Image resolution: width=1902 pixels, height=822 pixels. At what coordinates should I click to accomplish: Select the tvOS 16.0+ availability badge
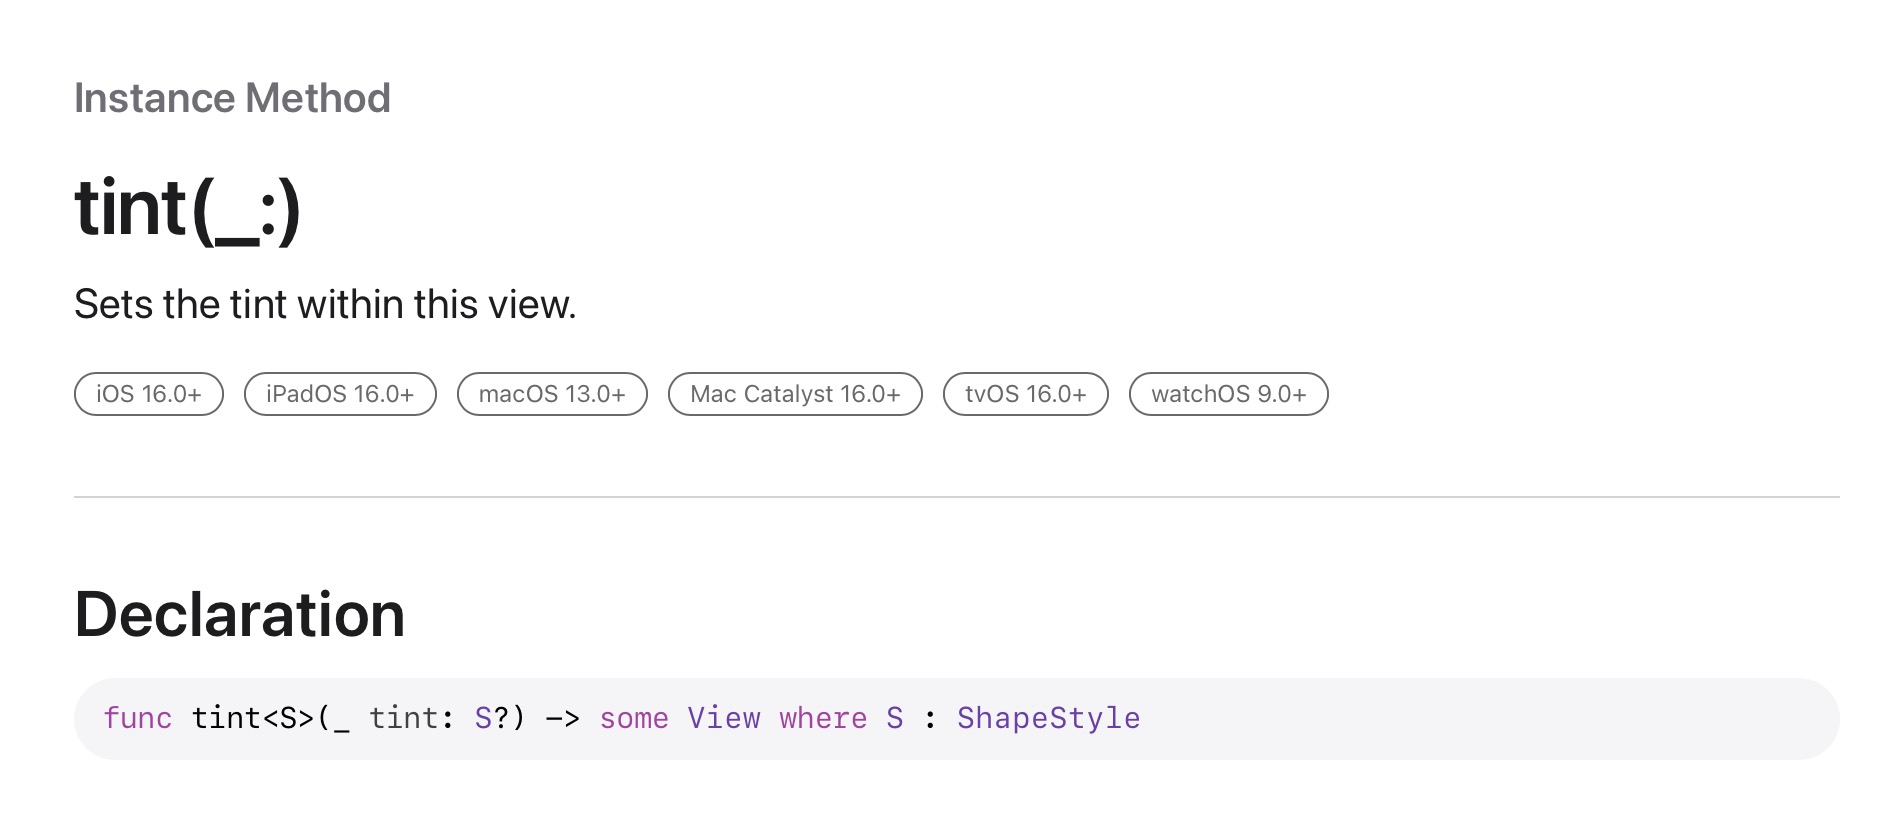click(1025, 394)
